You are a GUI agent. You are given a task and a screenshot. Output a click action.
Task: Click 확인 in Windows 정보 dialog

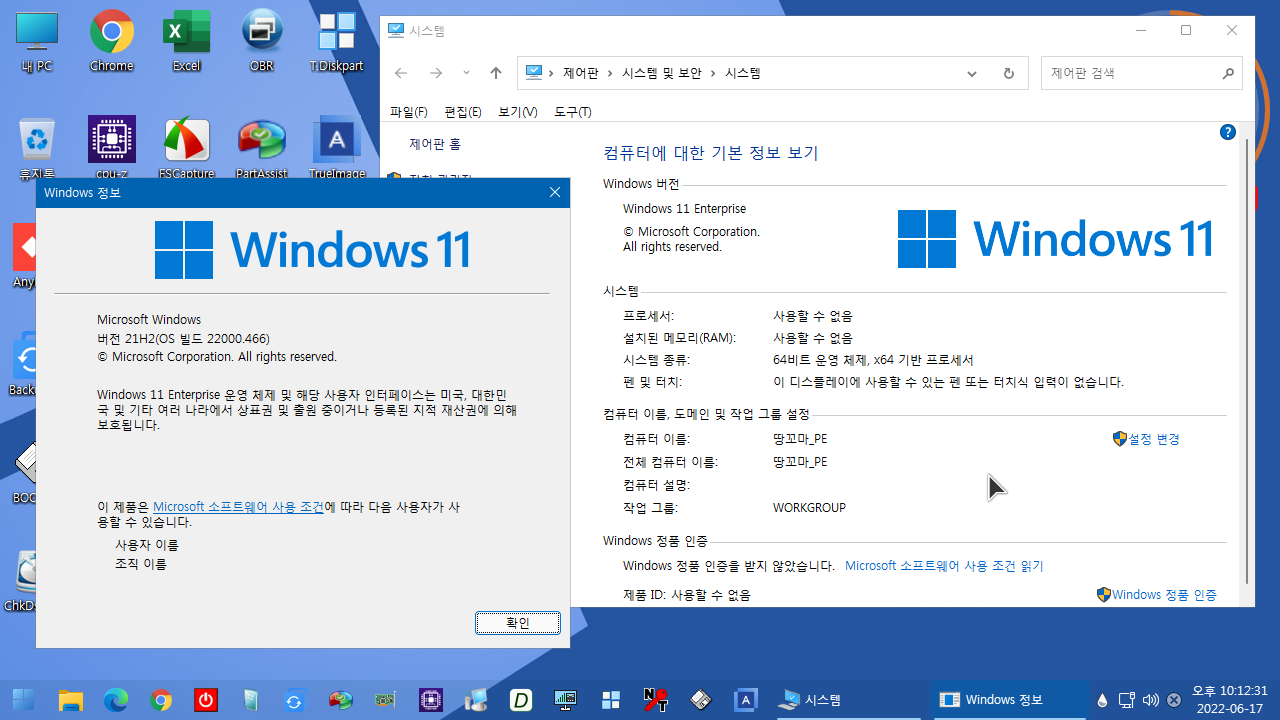517,623
